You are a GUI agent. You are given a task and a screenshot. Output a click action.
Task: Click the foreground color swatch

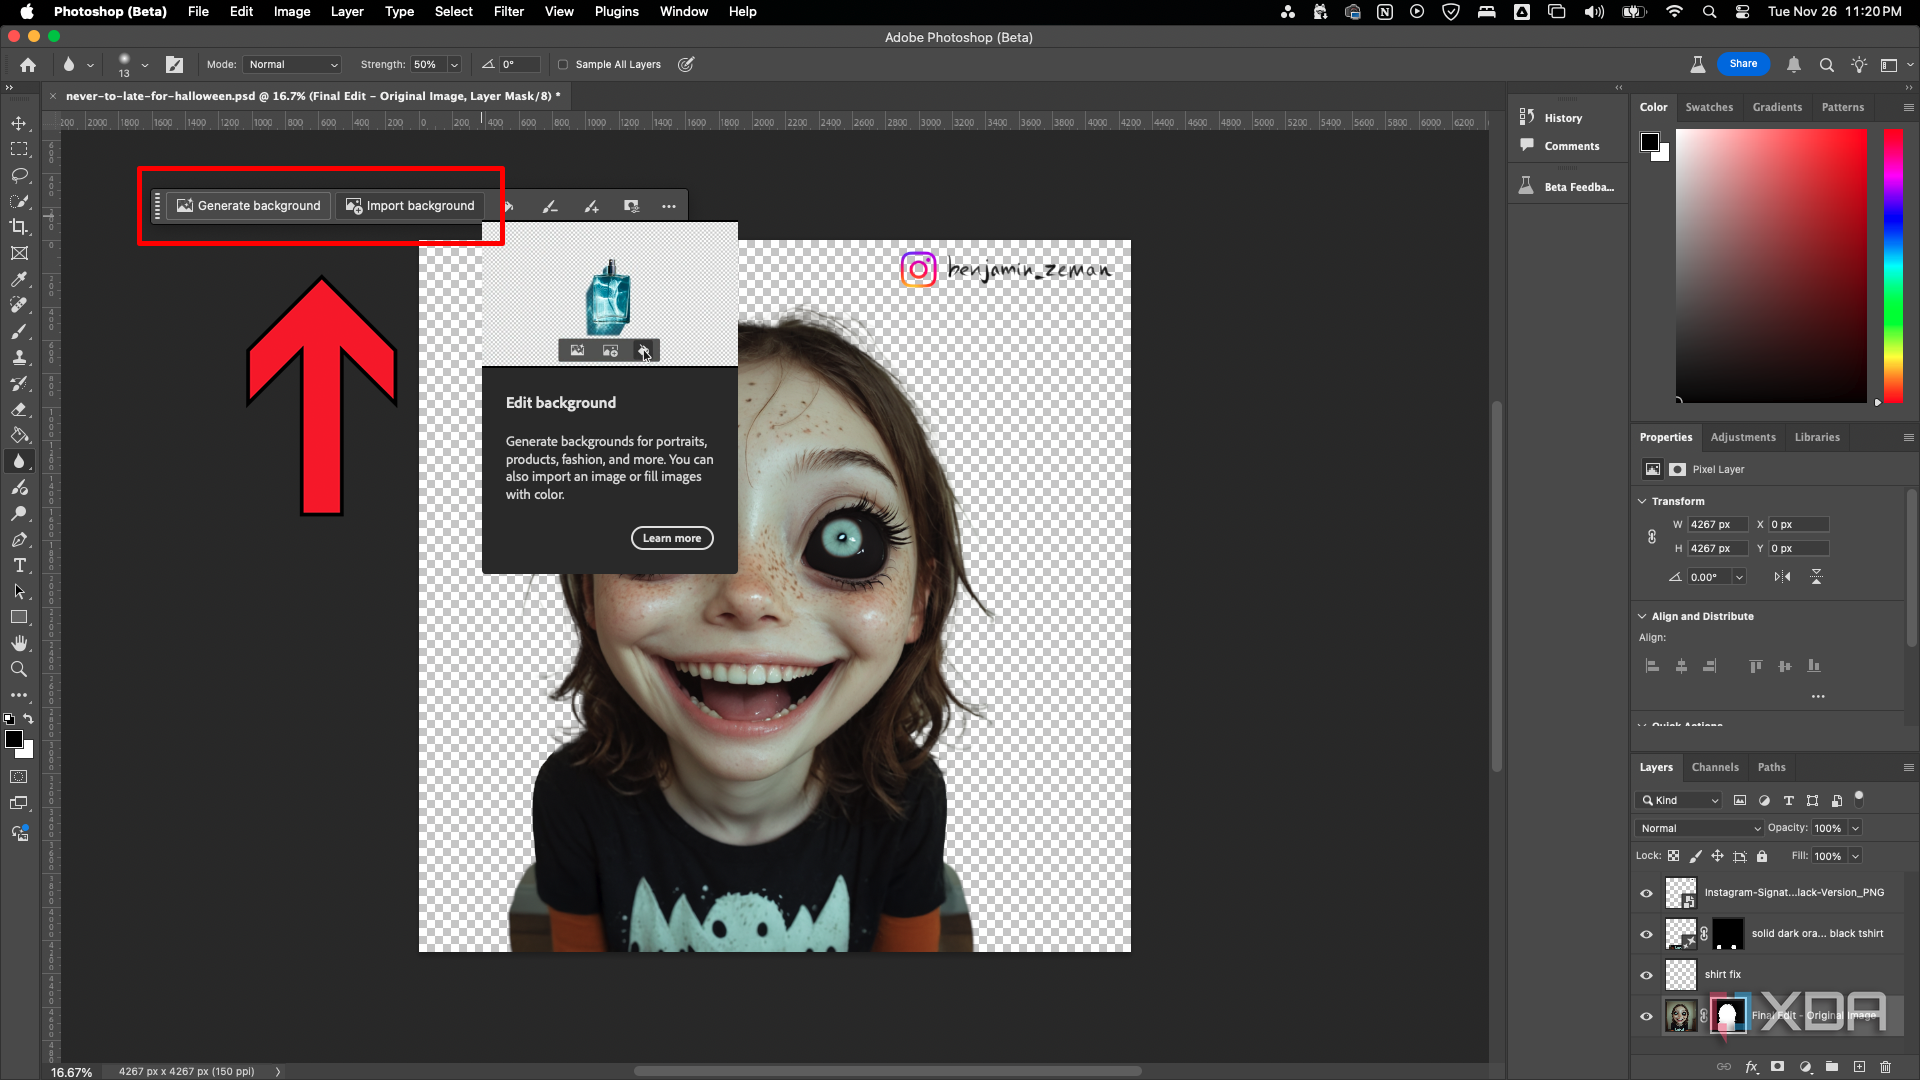click(x=14, y=740)
